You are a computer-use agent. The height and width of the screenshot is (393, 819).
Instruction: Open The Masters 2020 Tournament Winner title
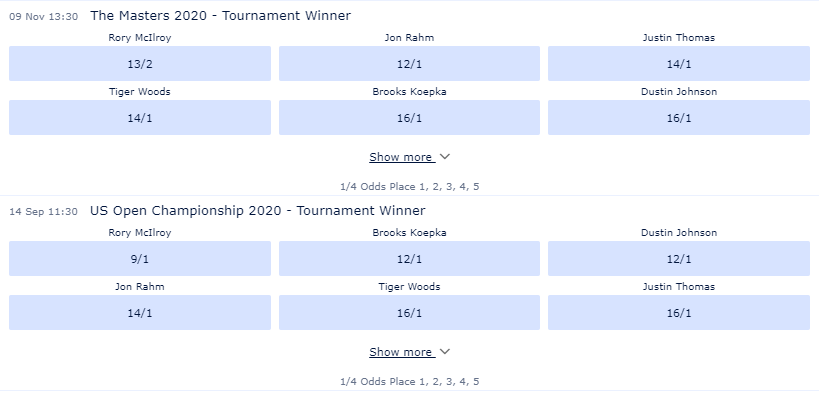point(220,16)
